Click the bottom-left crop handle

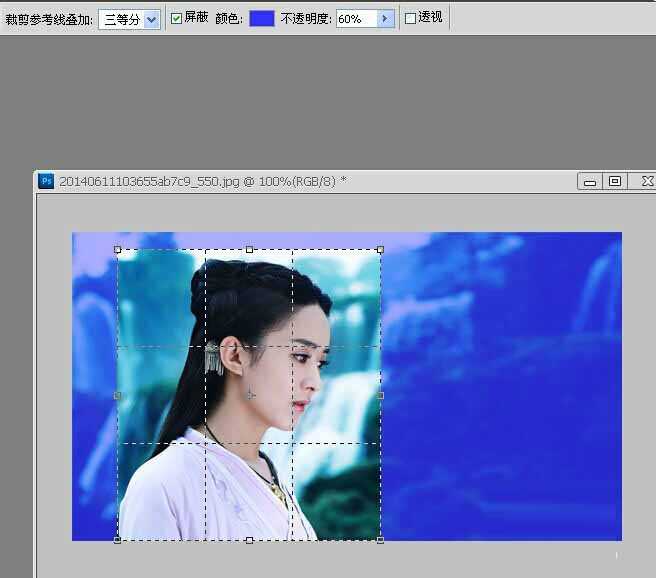tap(118, 540)
